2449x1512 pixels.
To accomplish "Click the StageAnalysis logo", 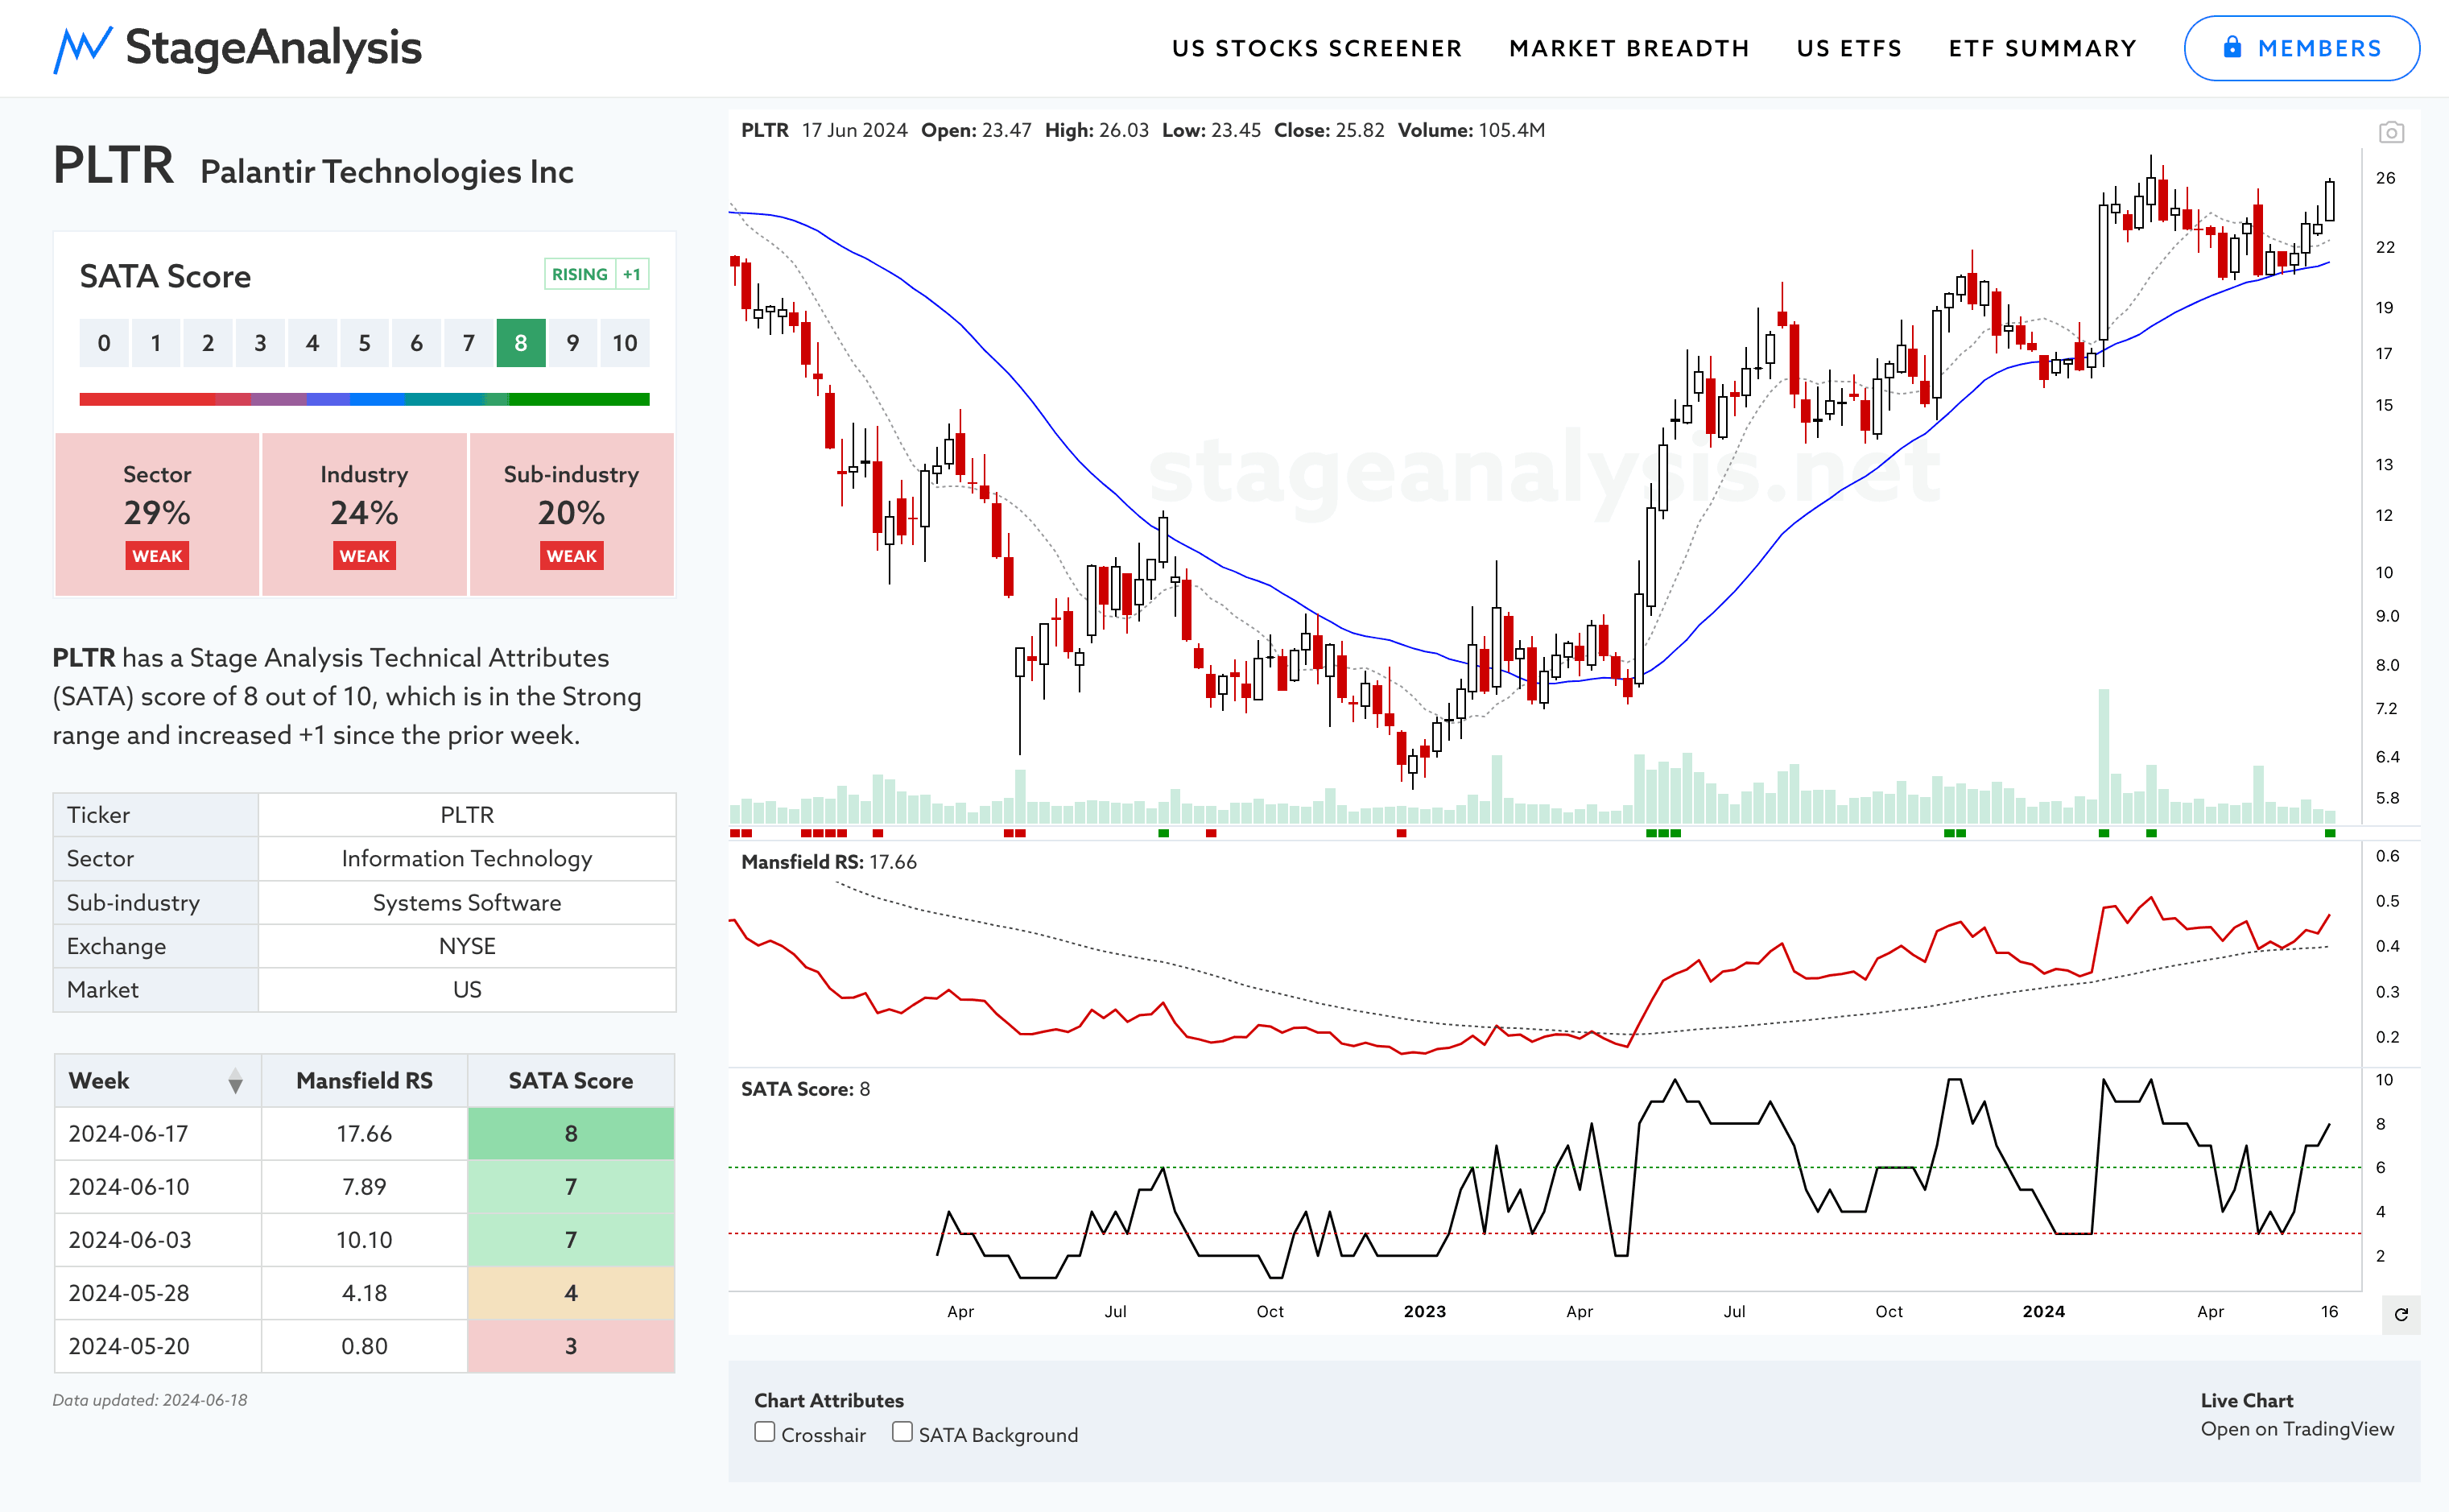I will pos(237,48).
